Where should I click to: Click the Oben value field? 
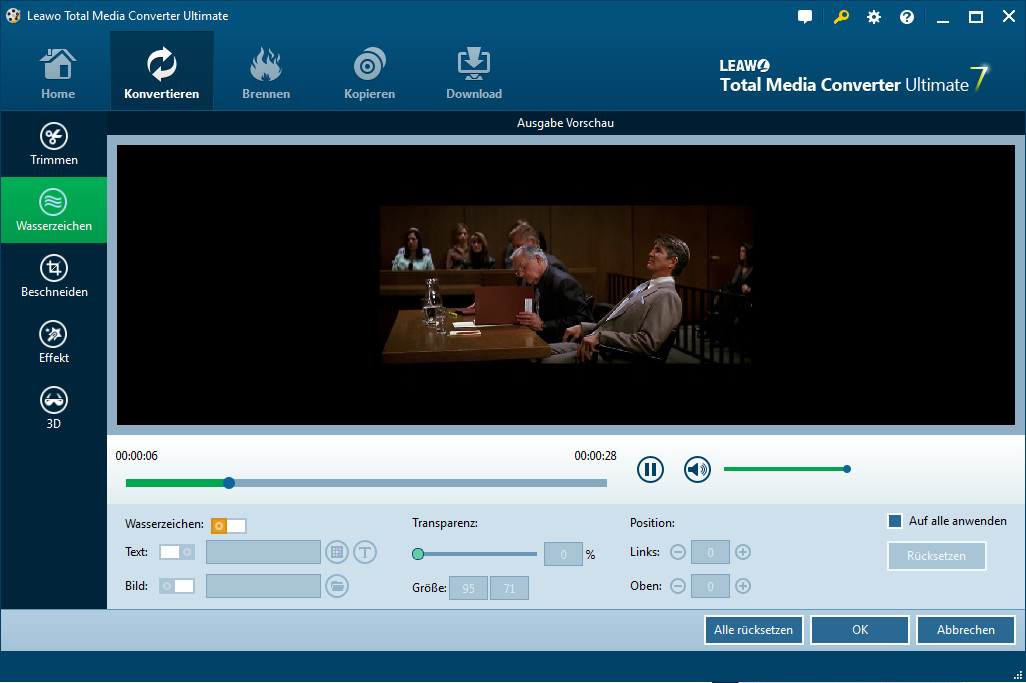click(711, 586)
